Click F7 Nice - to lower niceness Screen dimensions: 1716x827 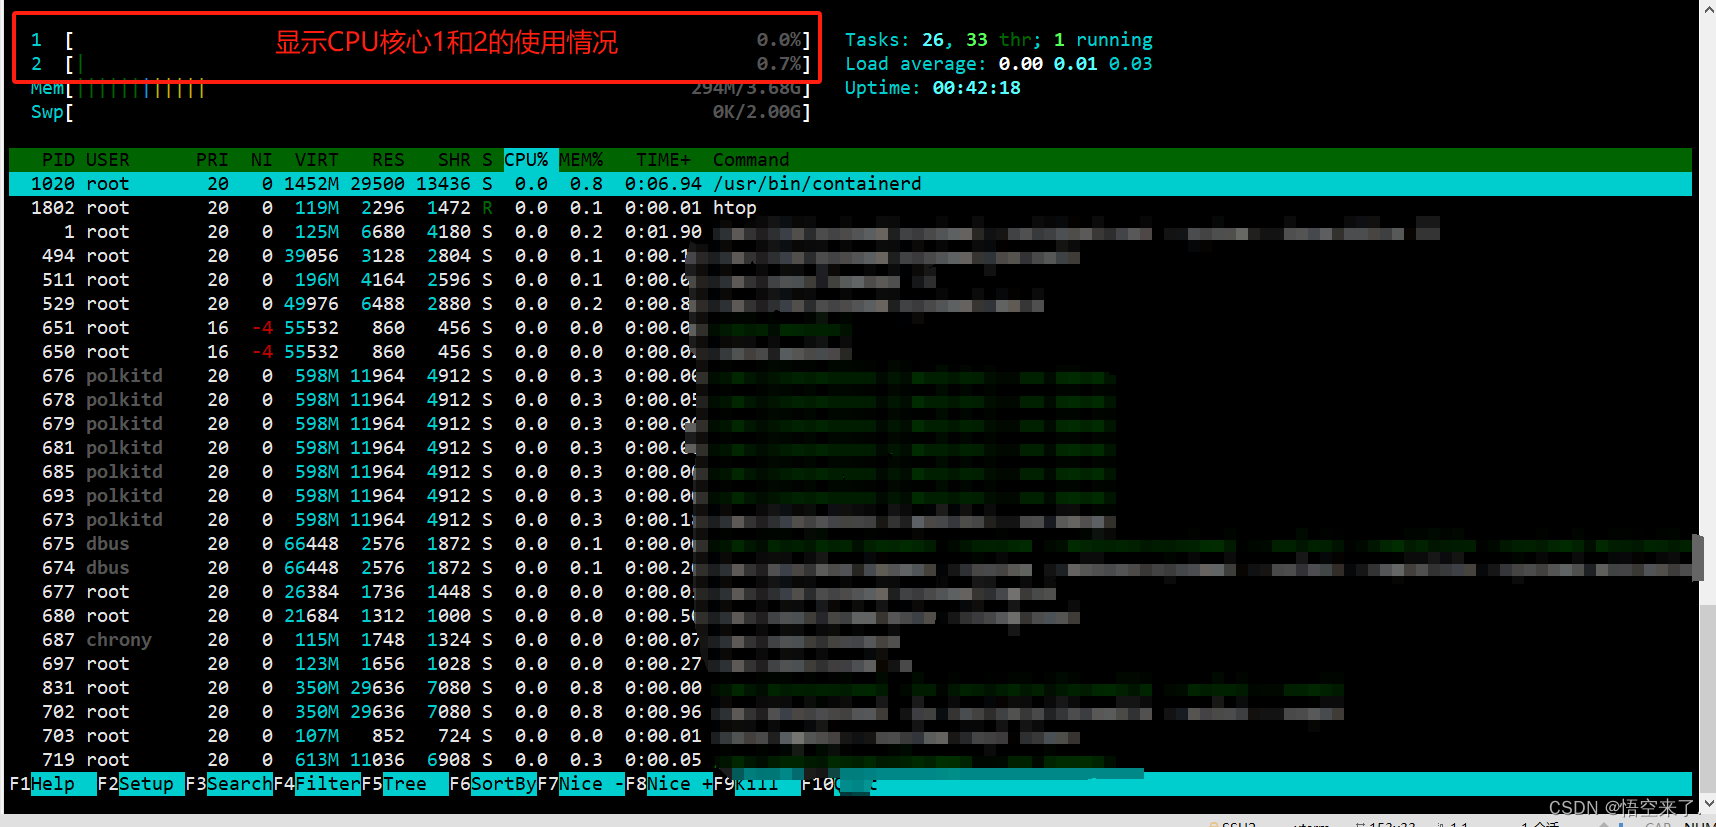tap(581, 784)
